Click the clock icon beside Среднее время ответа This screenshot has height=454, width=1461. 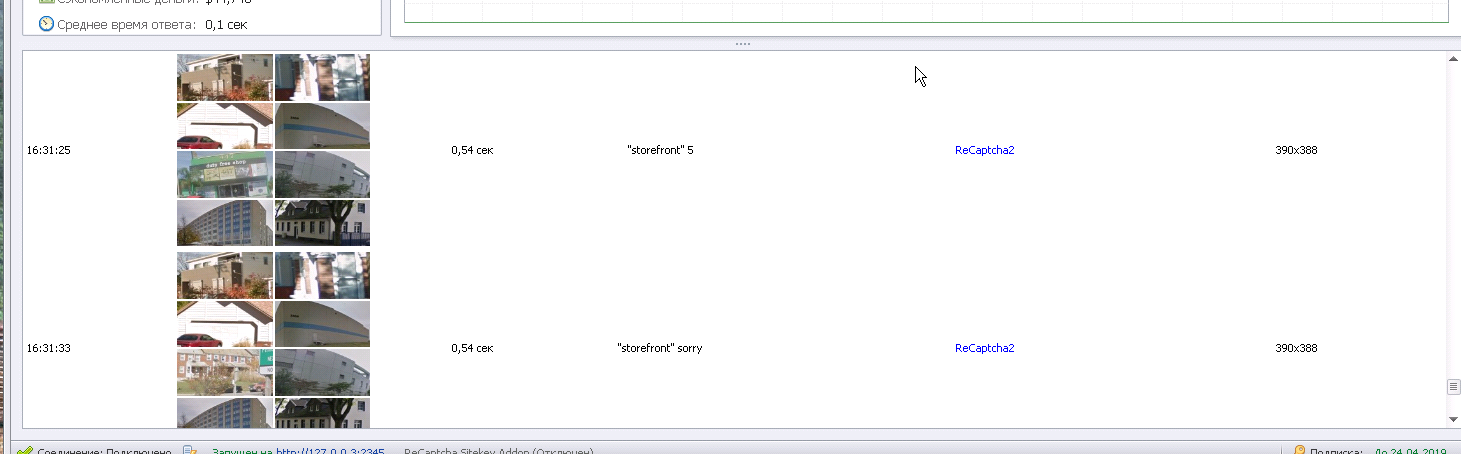tap(46, 24)
